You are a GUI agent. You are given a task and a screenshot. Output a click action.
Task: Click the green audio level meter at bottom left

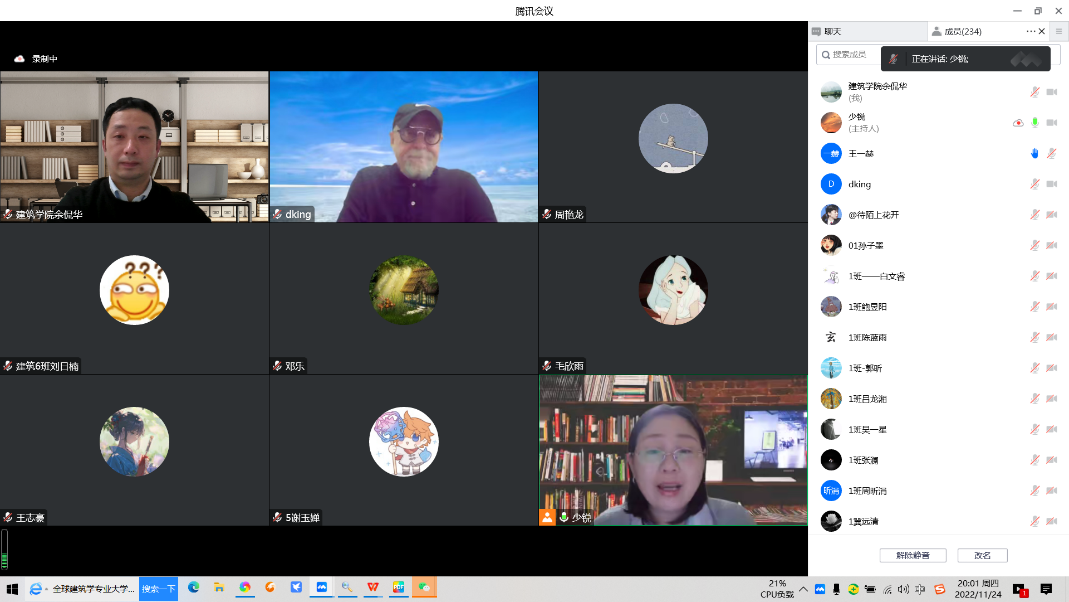[x=4, y=549]
